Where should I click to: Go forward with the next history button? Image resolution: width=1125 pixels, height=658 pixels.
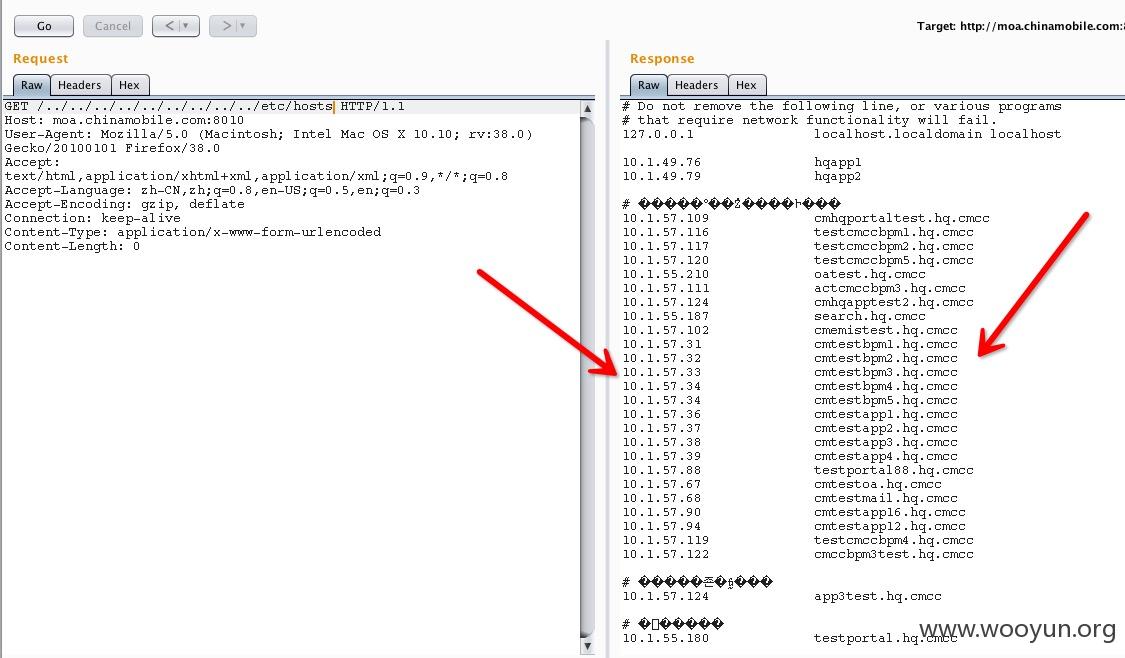232,26
